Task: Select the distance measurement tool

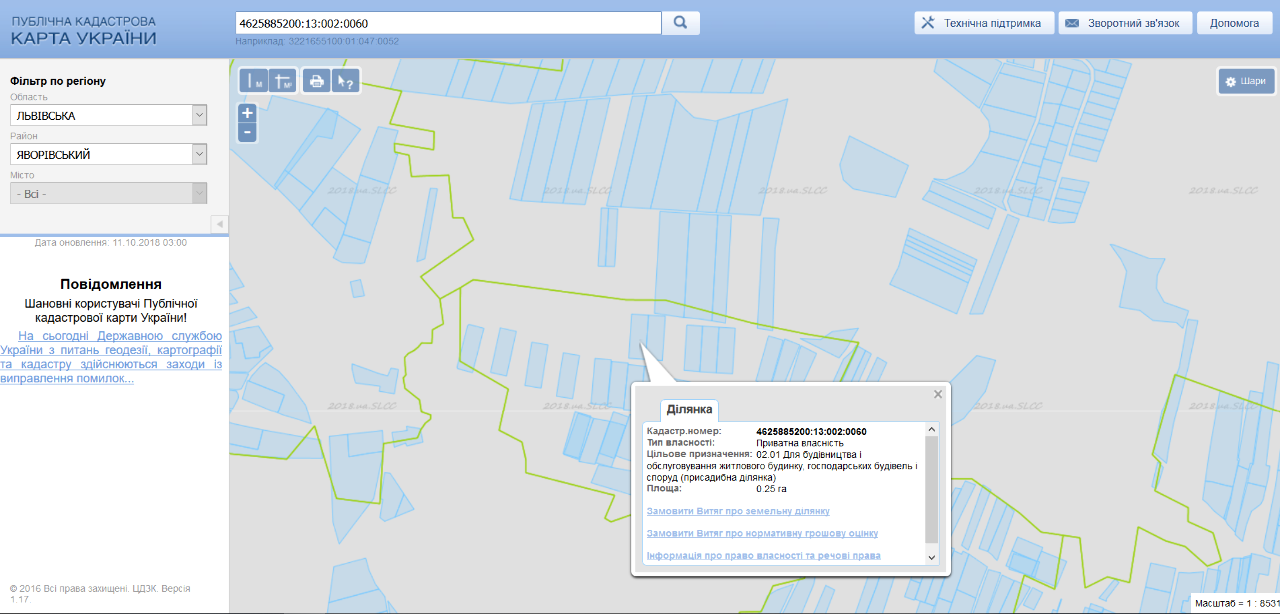Action: [x=254, y=81]
